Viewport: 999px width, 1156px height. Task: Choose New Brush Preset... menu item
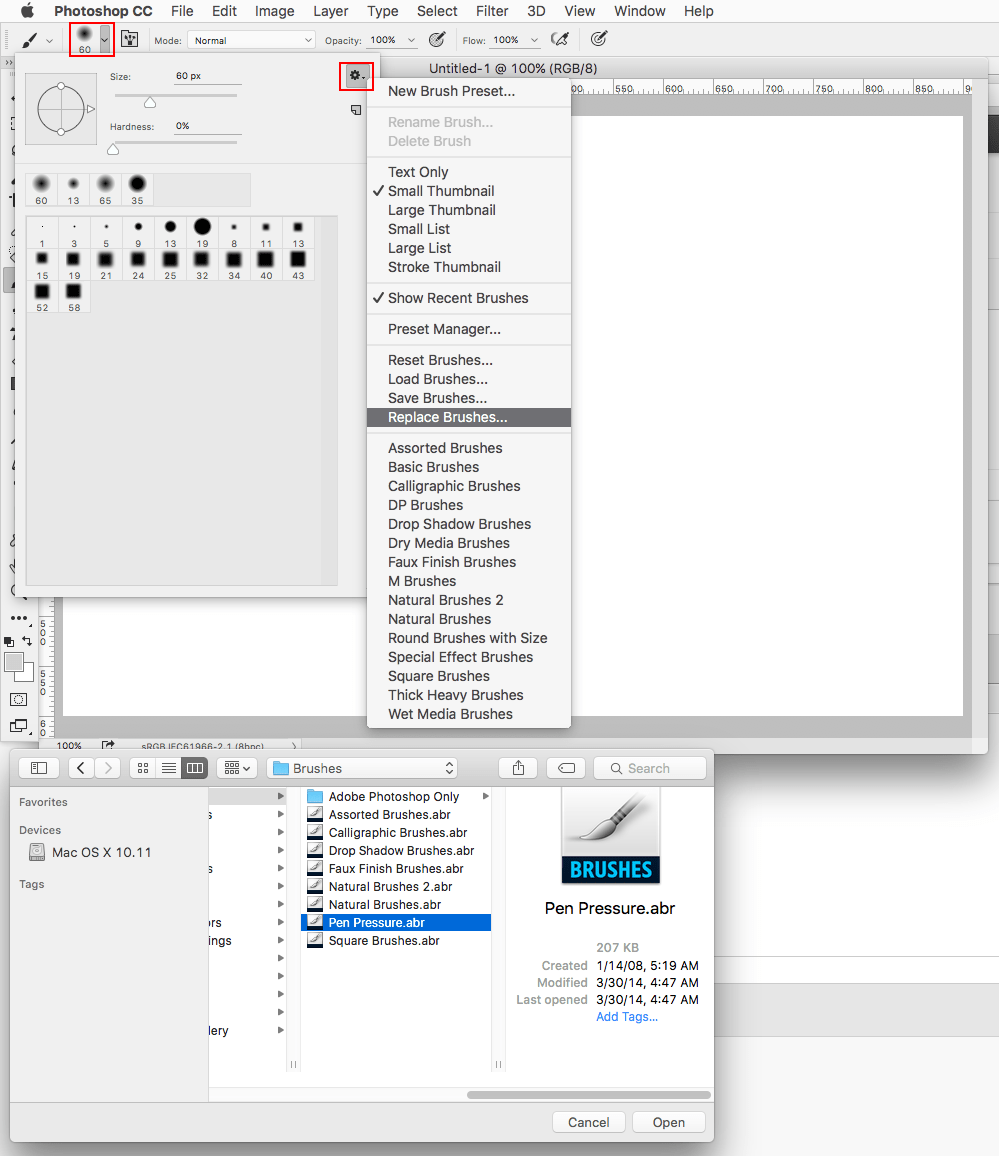click(x=469, y=91)
